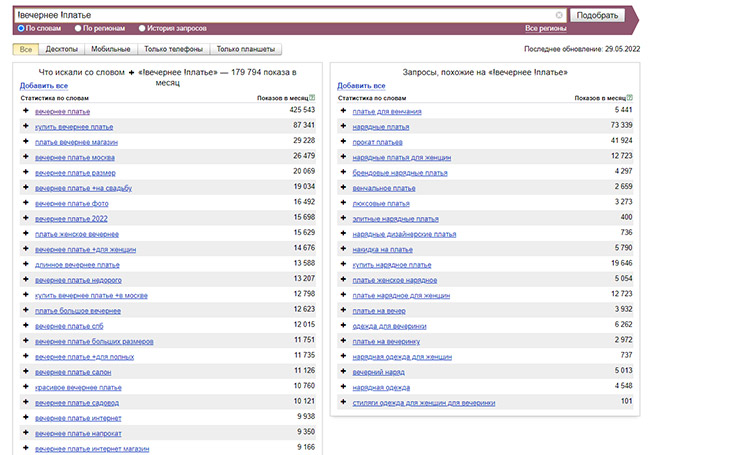Viewport: 750px width, 455px height.
Task: Add 'вечерний наряд' with its plus icon
Action: click(x=343, y=371)
